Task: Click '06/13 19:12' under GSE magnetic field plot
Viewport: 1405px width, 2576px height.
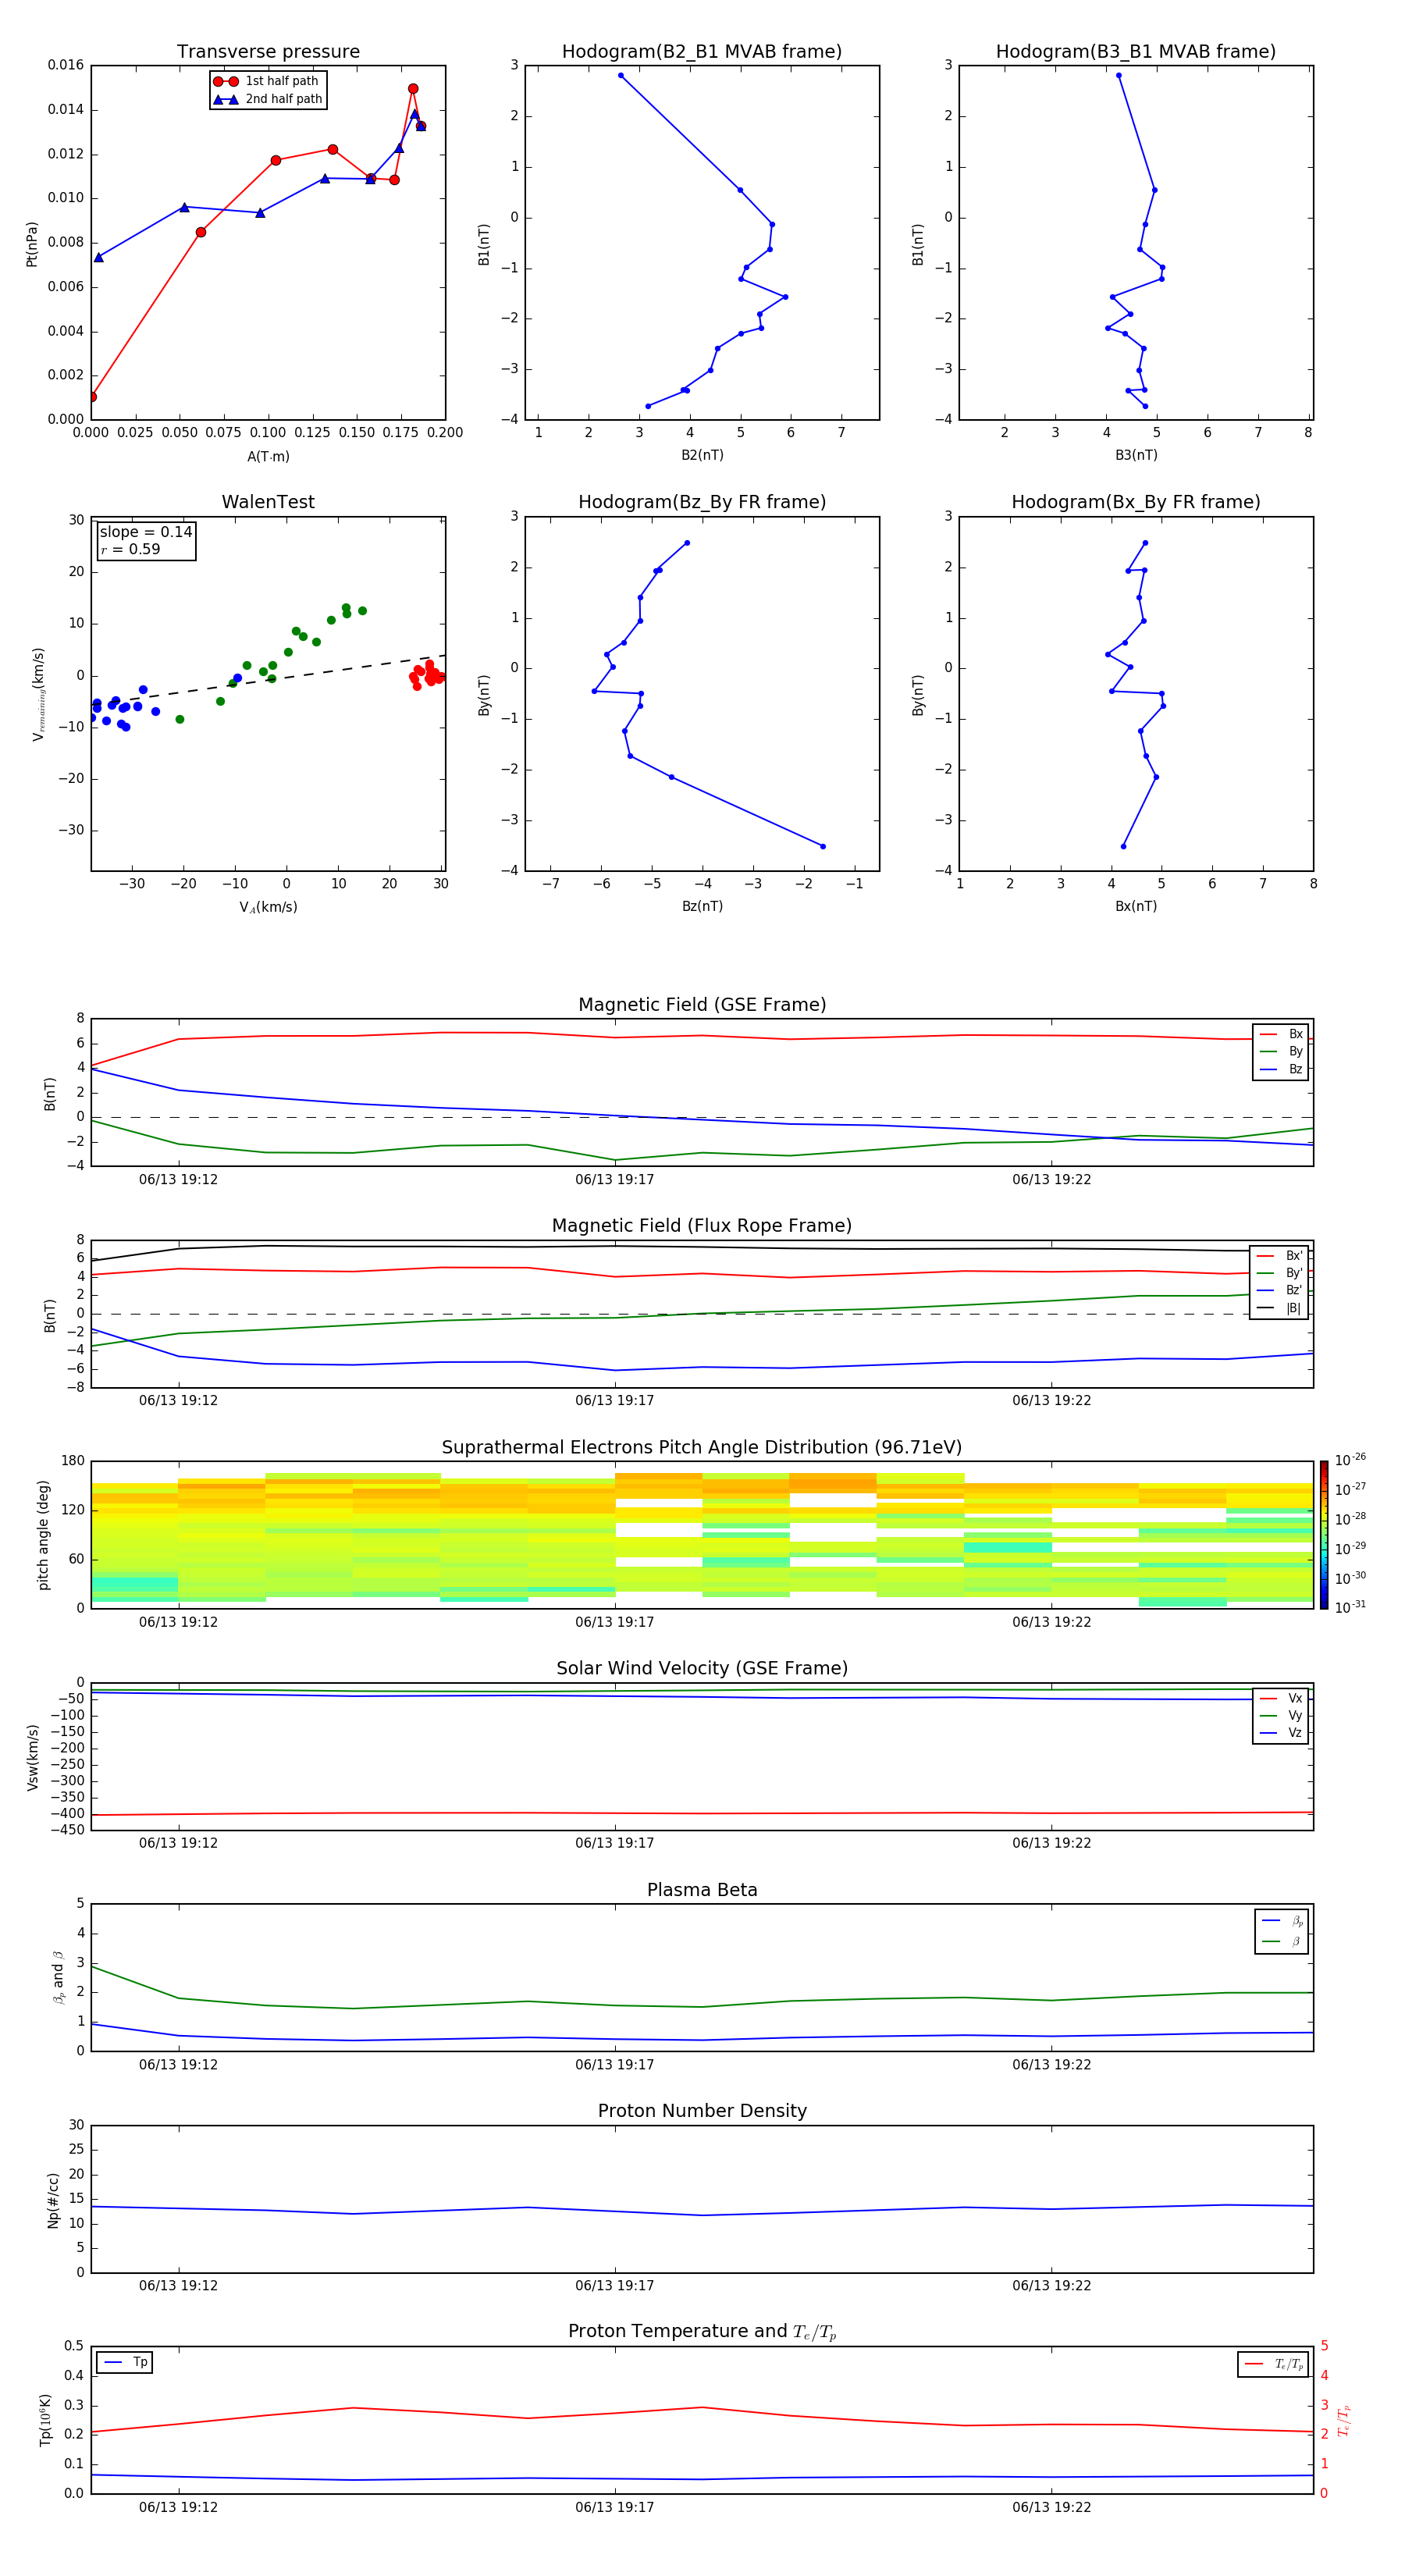Action: [178, 1179]
